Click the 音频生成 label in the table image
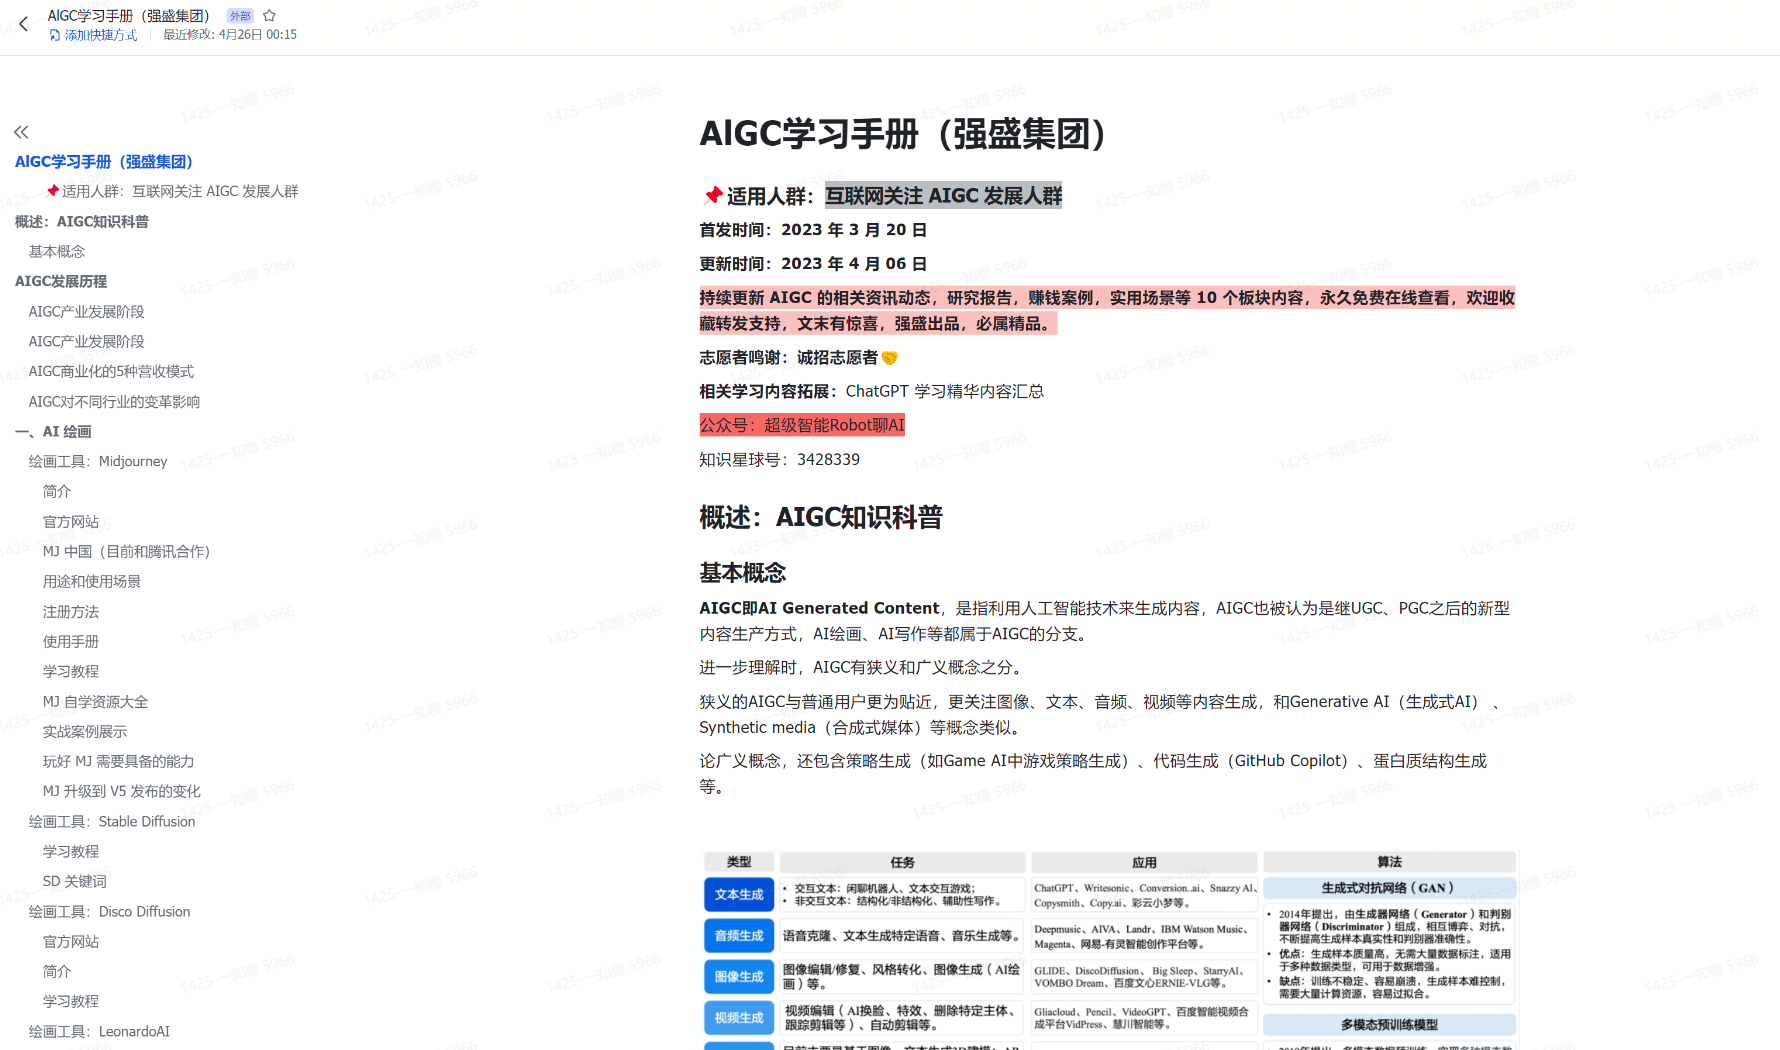This screenshot has height=1050, width=1780. pyautogui.click(x=739, y=936)
